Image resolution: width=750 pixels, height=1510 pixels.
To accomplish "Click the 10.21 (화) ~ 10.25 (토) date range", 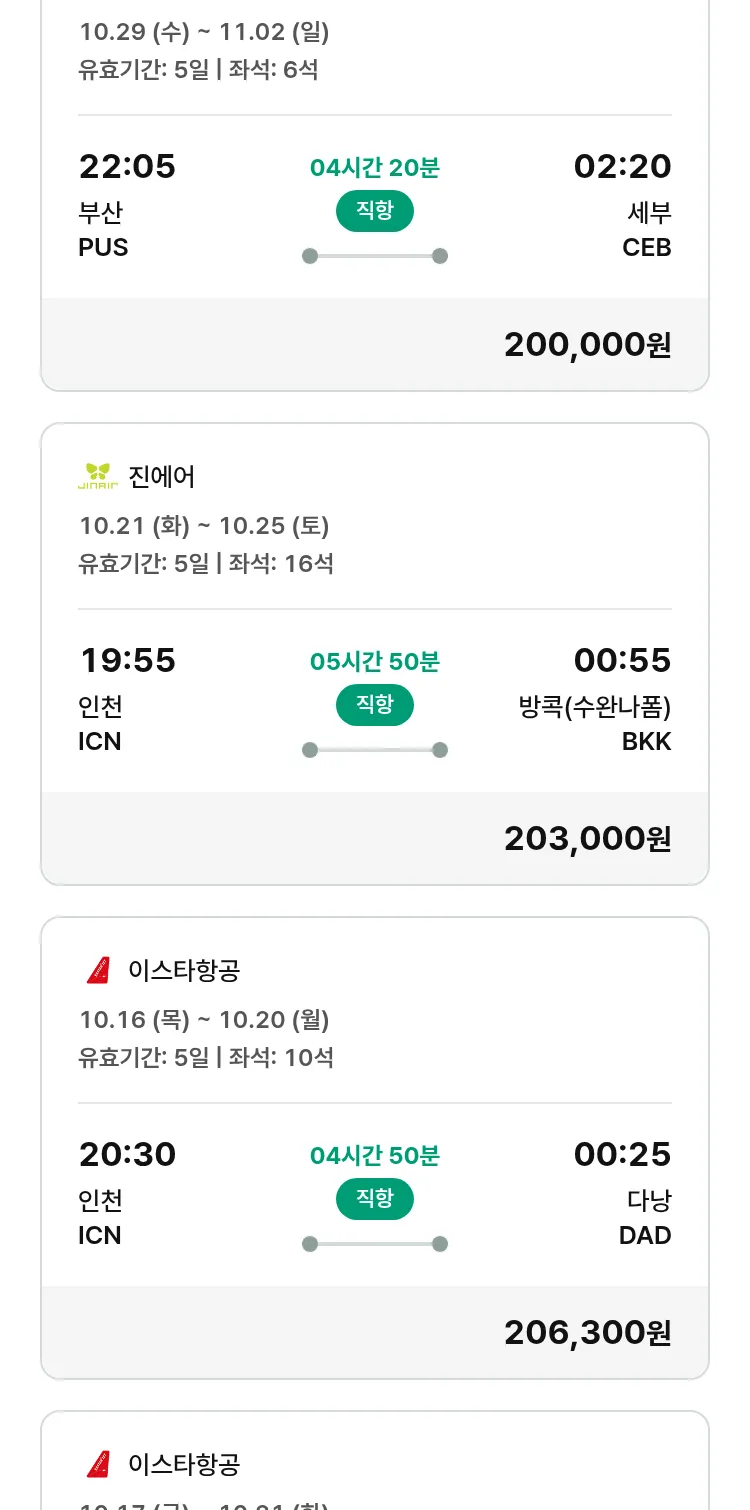I will (204, 526).
